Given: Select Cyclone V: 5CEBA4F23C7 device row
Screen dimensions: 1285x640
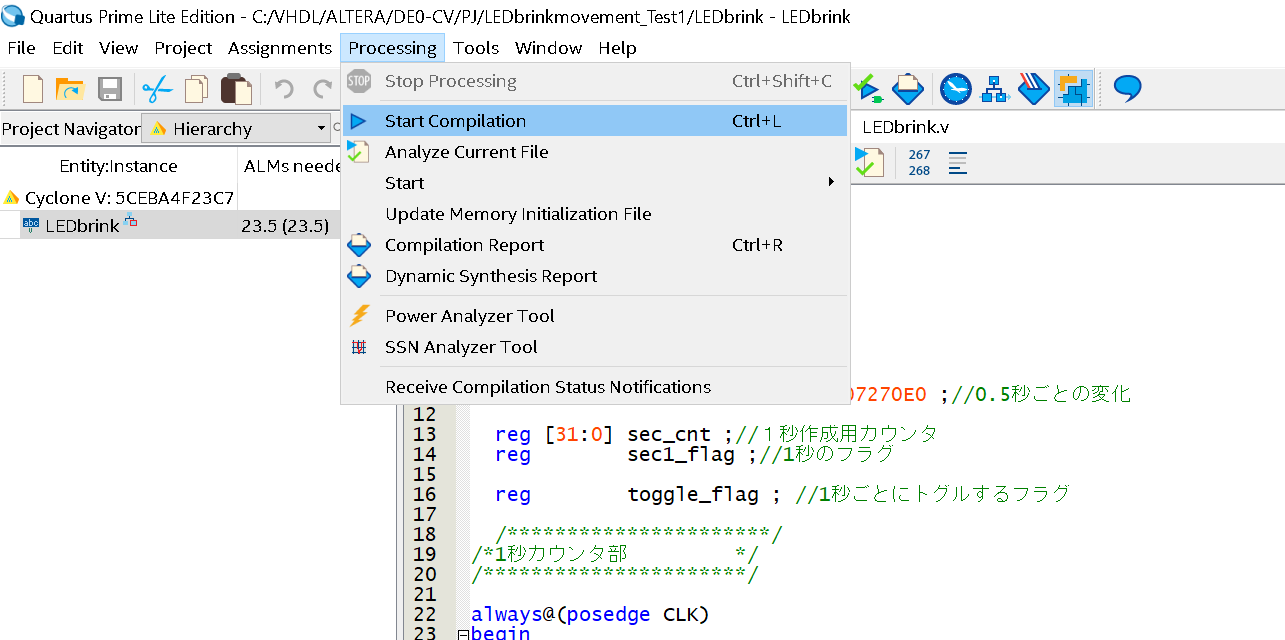Looking at the screenshot, I should (119, 198).
